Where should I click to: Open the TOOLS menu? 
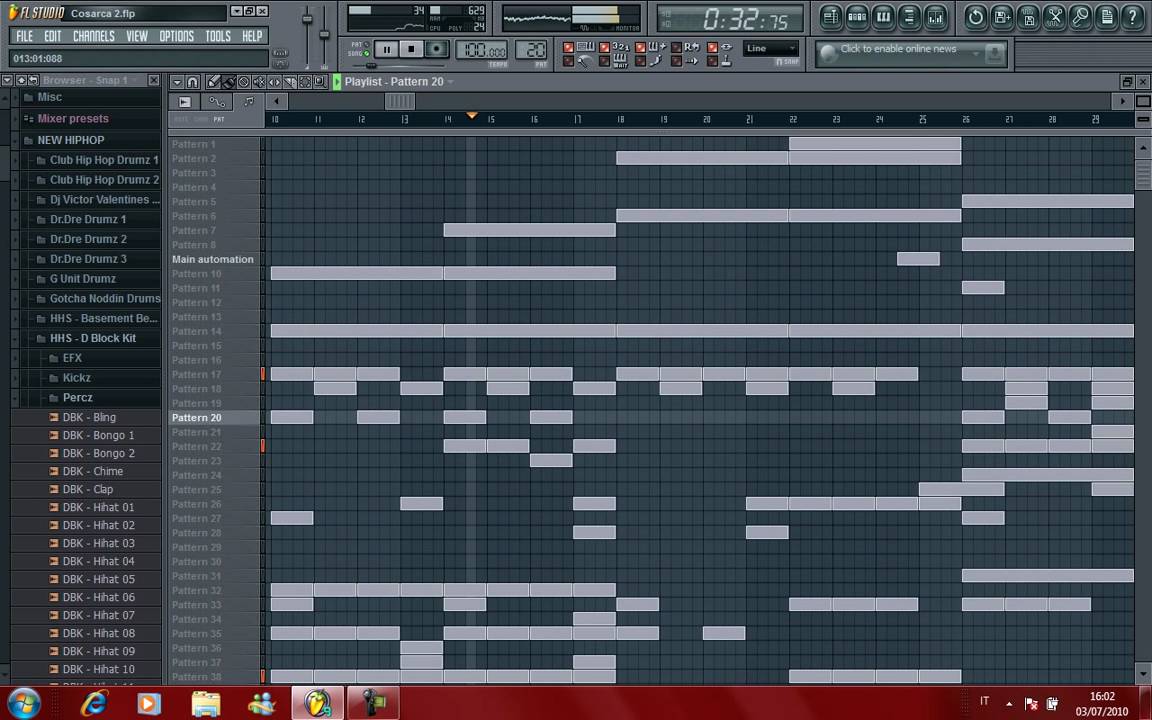point(218,36)
